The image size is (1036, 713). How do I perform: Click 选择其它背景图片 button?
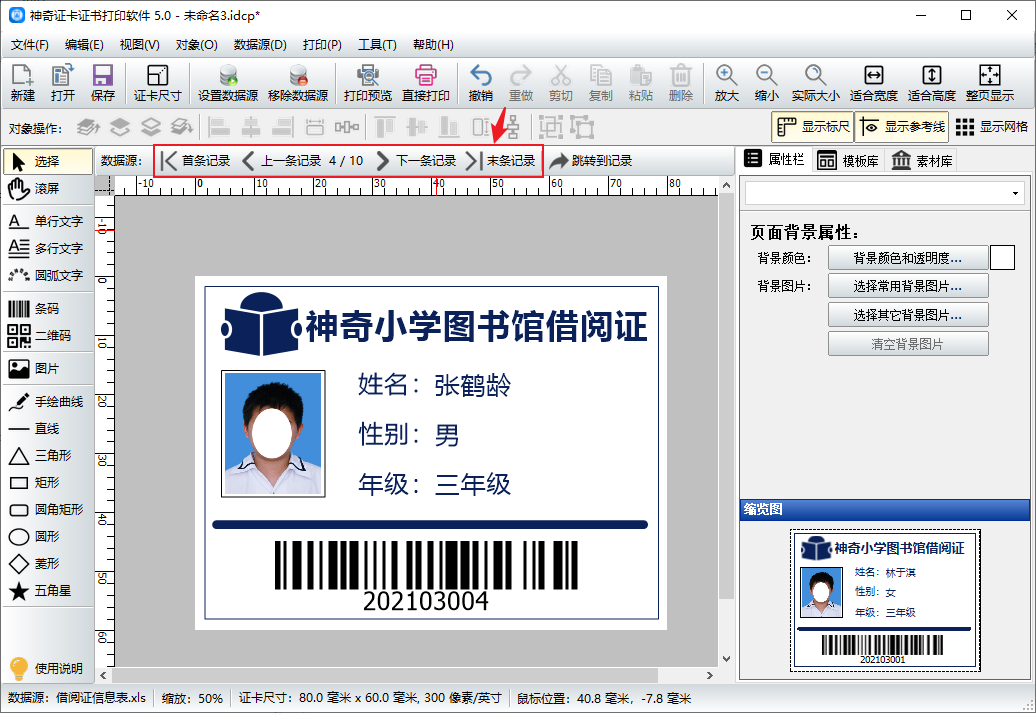point(908,315)
